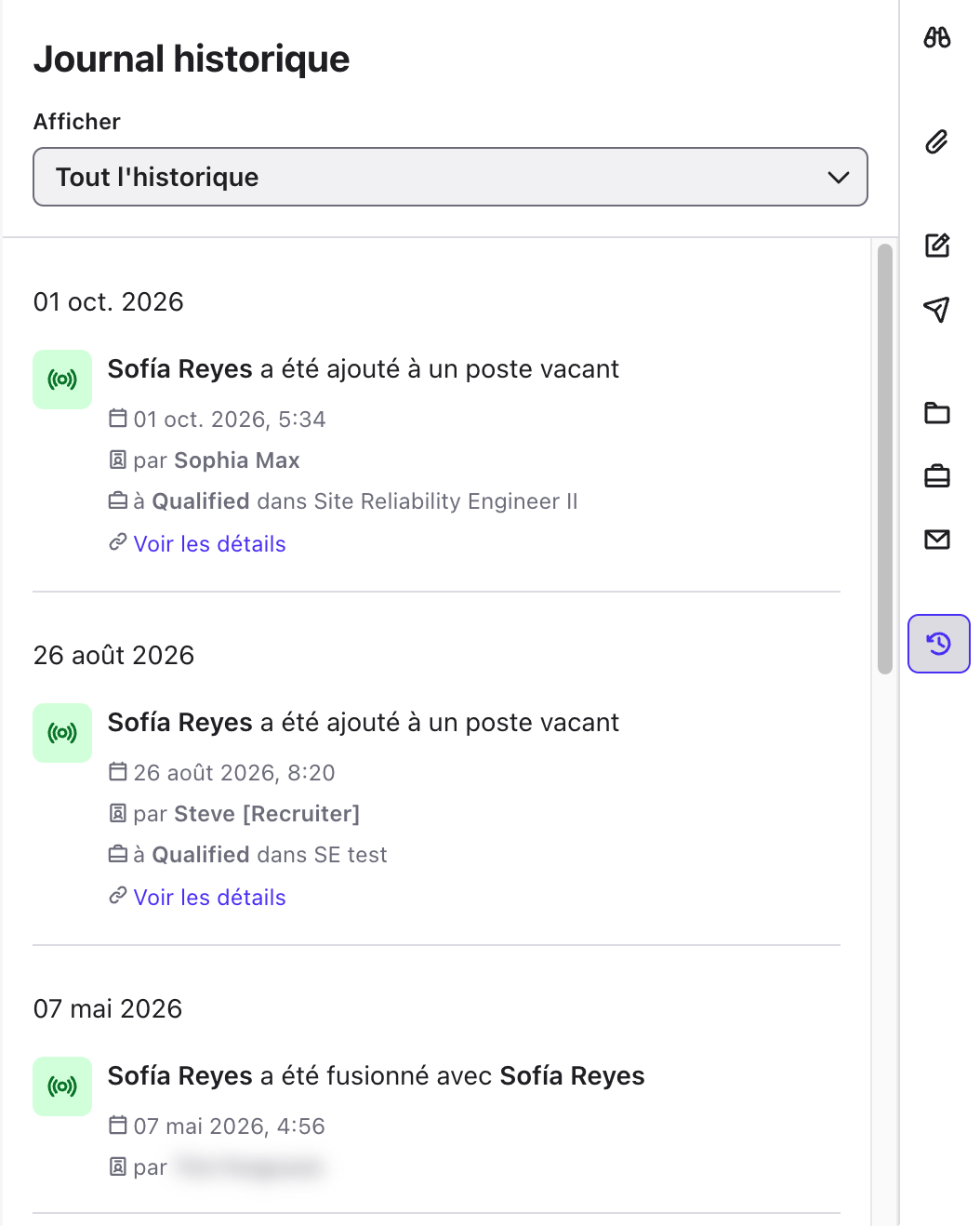Click the date header '26 août 2026'
Image resolution: width=980 pixels, height=1226 pixels.
pyautogui.click(x=114, y=656)
